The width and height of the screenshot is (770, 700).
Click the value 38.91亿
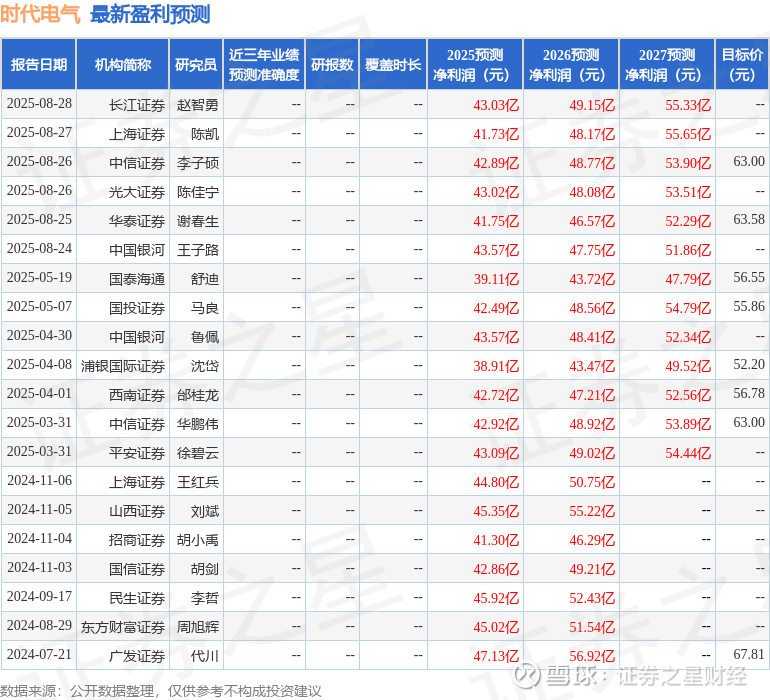pyautogui.click(x=496, y=365)
